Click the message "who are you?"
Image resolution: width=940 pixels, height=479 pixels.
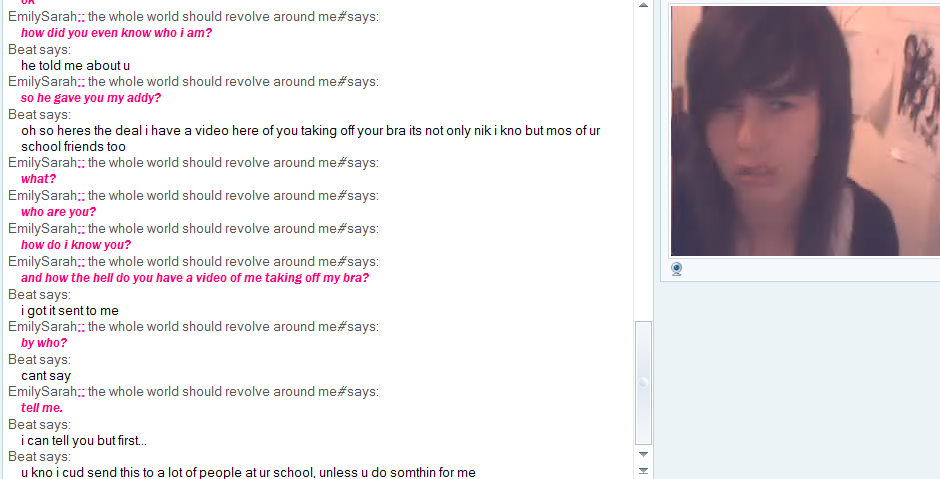(58, 212)
